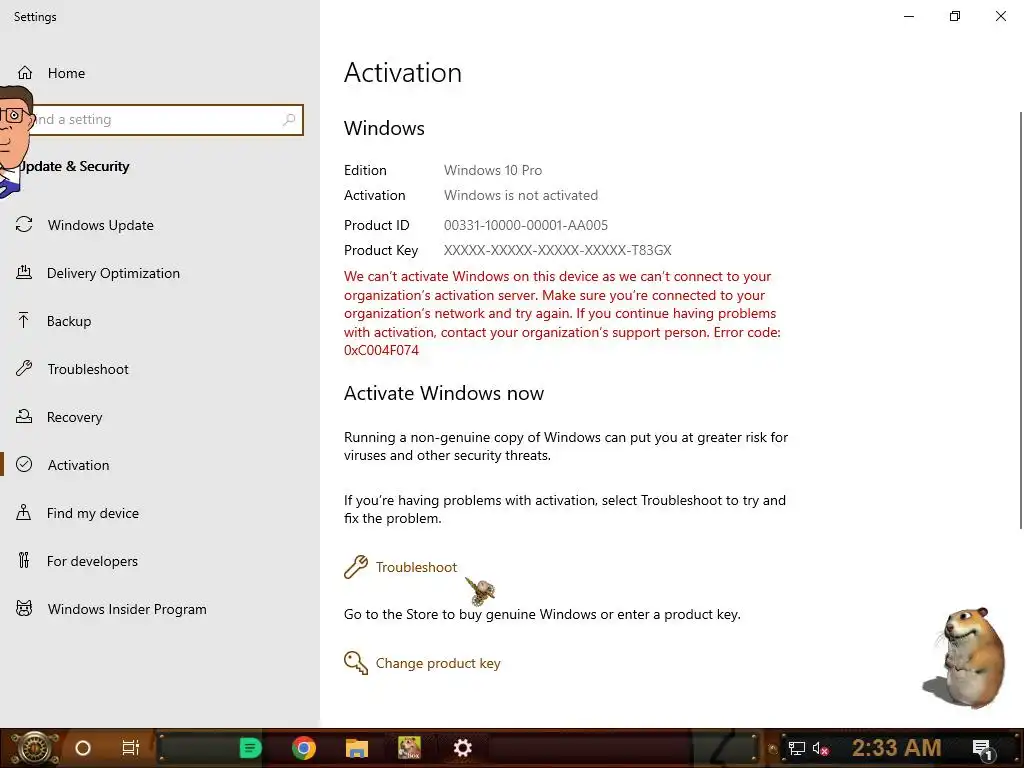
Task: Open Task View on taskbar
Action: (x=131, y=748)
